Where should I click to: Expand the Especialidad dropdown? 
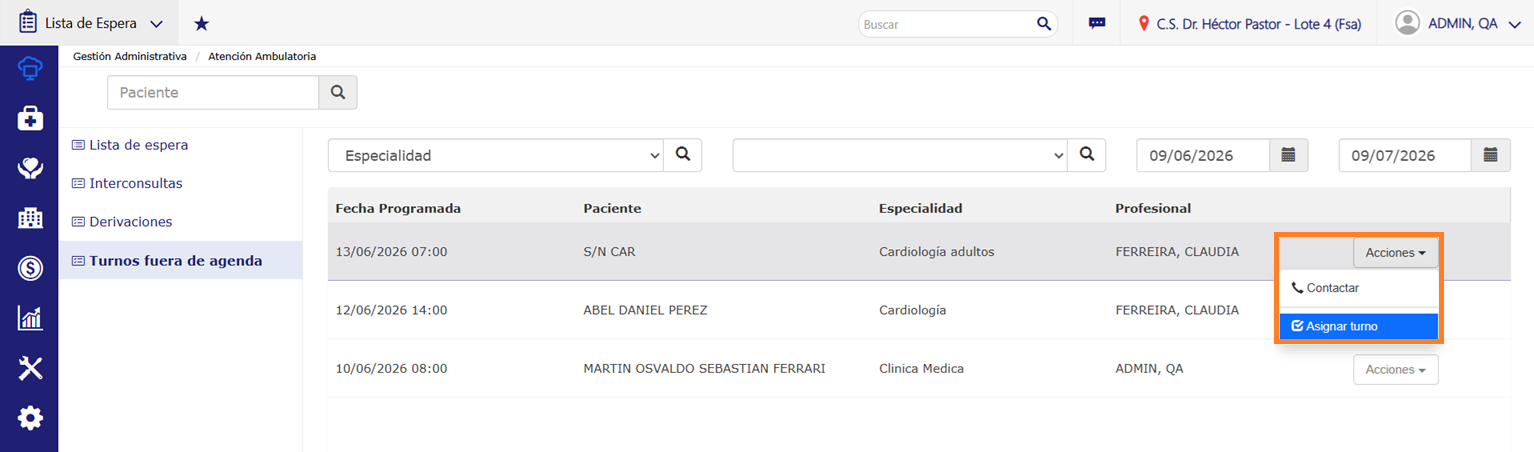[496, 155]
